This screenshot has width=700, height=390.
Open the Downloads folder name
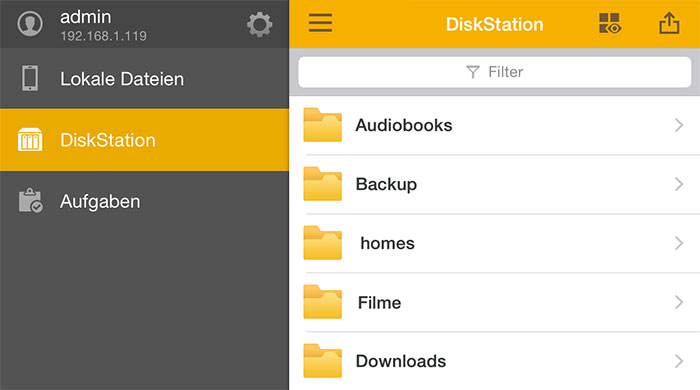(401, 361)
